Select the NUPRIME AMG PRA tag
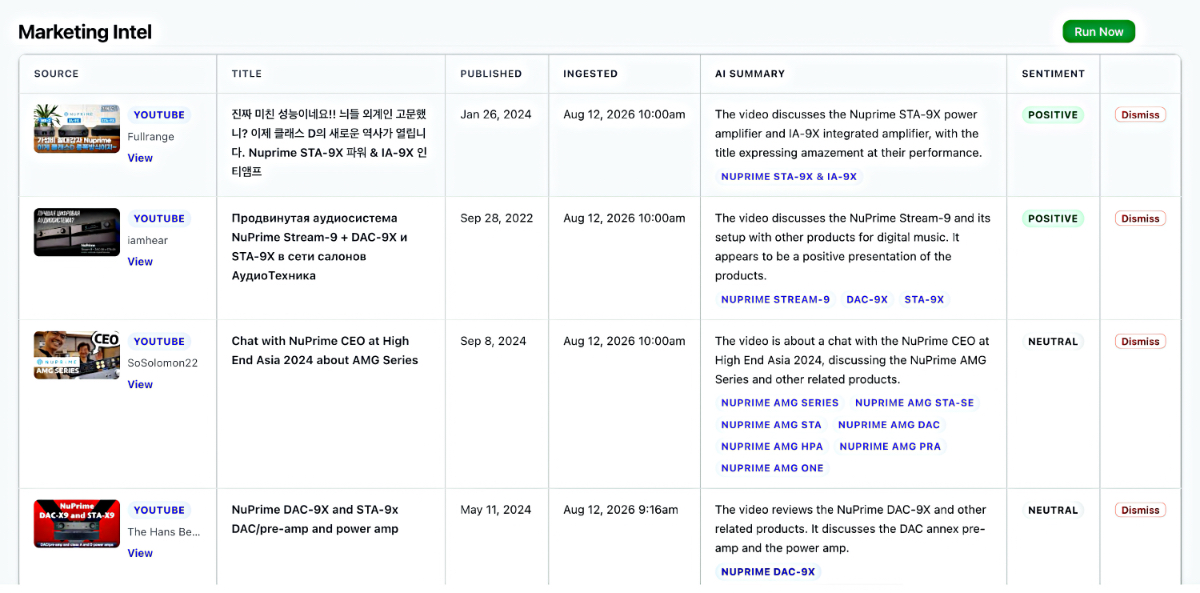1200x593 pixels. (890, 447)
